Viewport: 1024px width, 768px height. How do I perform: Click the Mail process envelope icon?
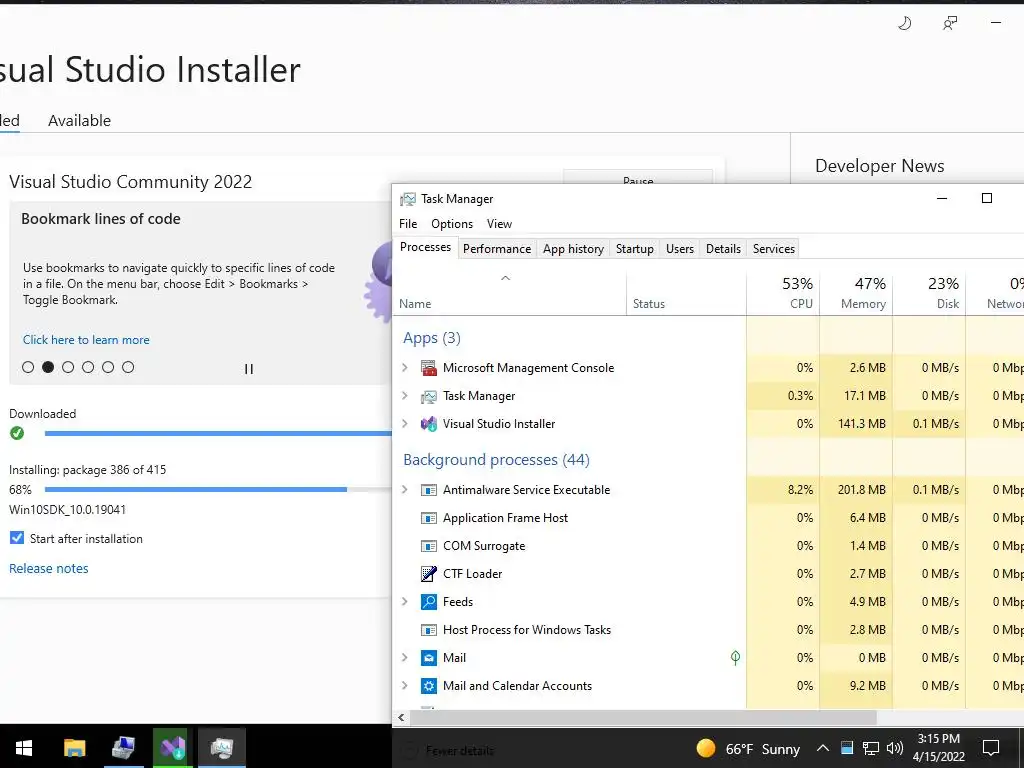[428, 658]
